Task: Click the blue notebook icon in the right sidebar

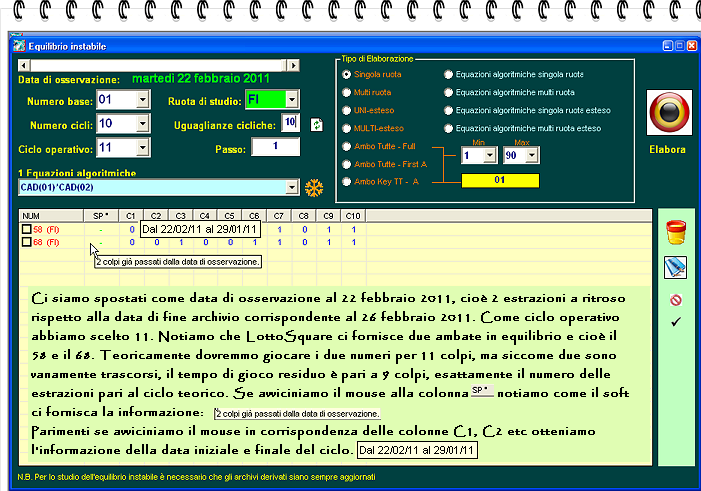Action: (675, 267)
